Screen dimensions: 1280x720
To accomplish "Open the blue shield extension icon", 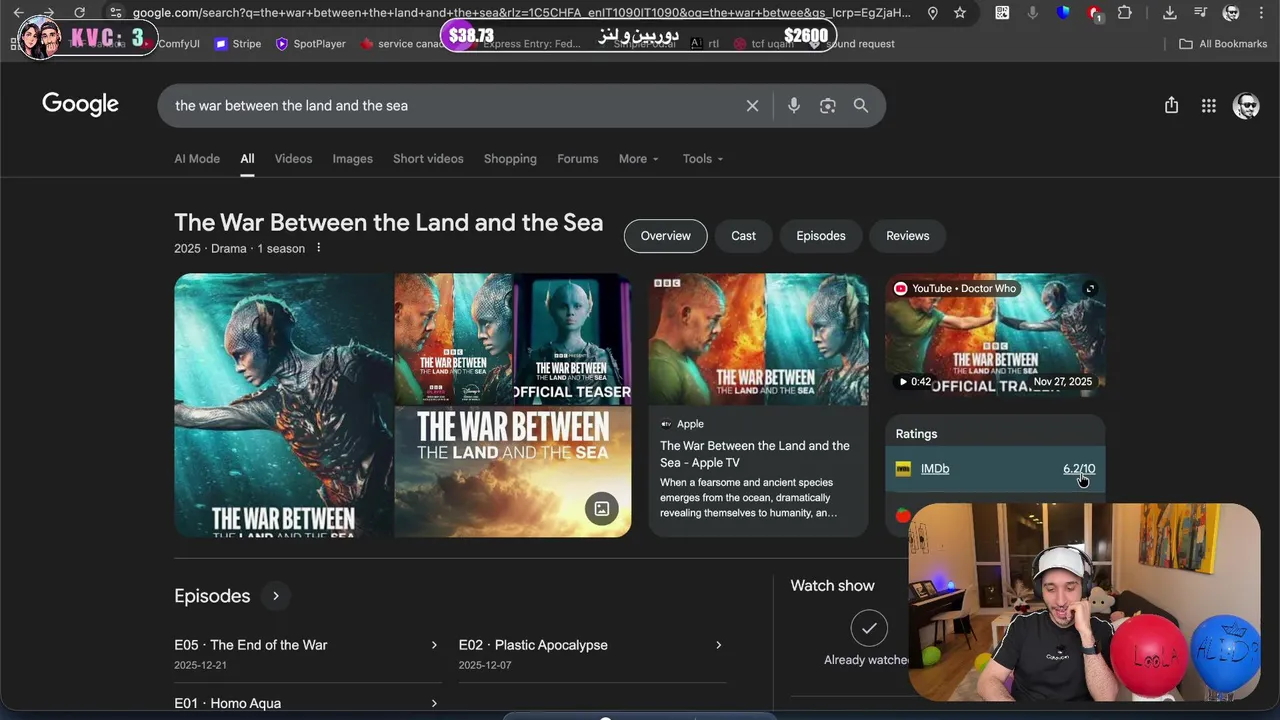I will coord(1063,13).
